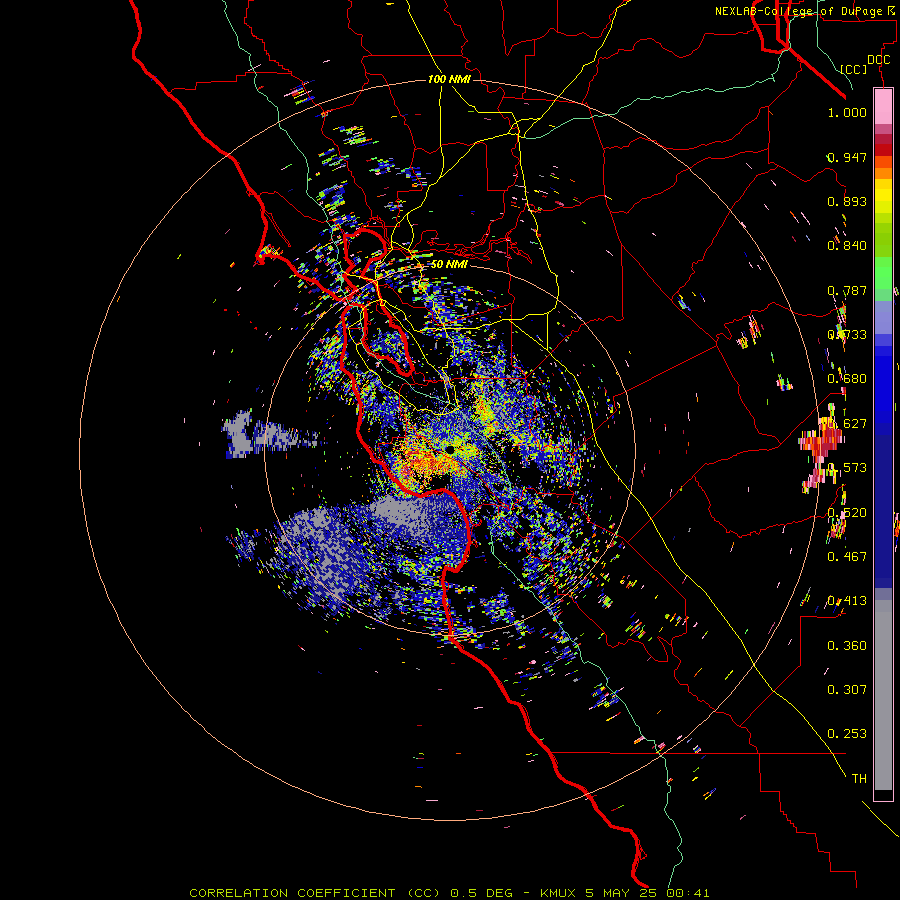
Task: Click the 0.680 legend value
Action: click(x=847, y=379)
